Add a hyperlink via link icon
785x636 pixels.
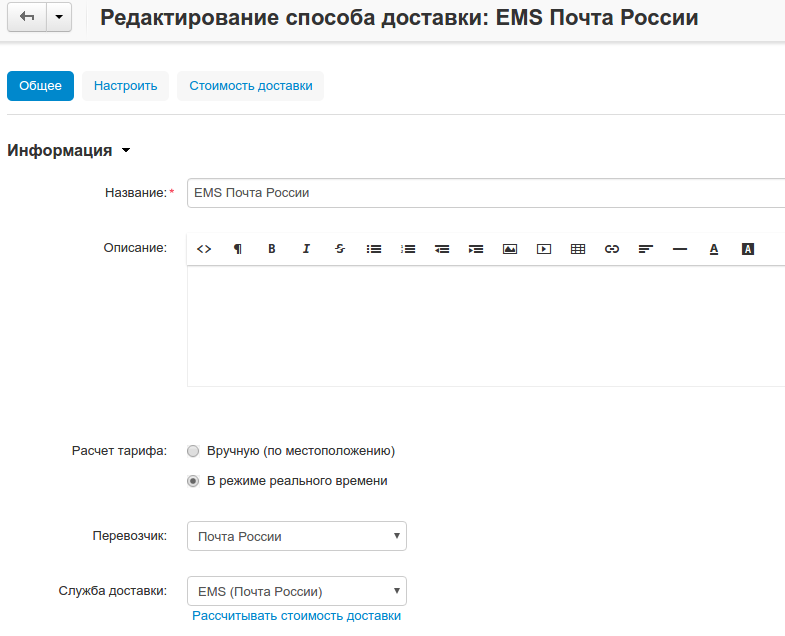coord(612,249)
